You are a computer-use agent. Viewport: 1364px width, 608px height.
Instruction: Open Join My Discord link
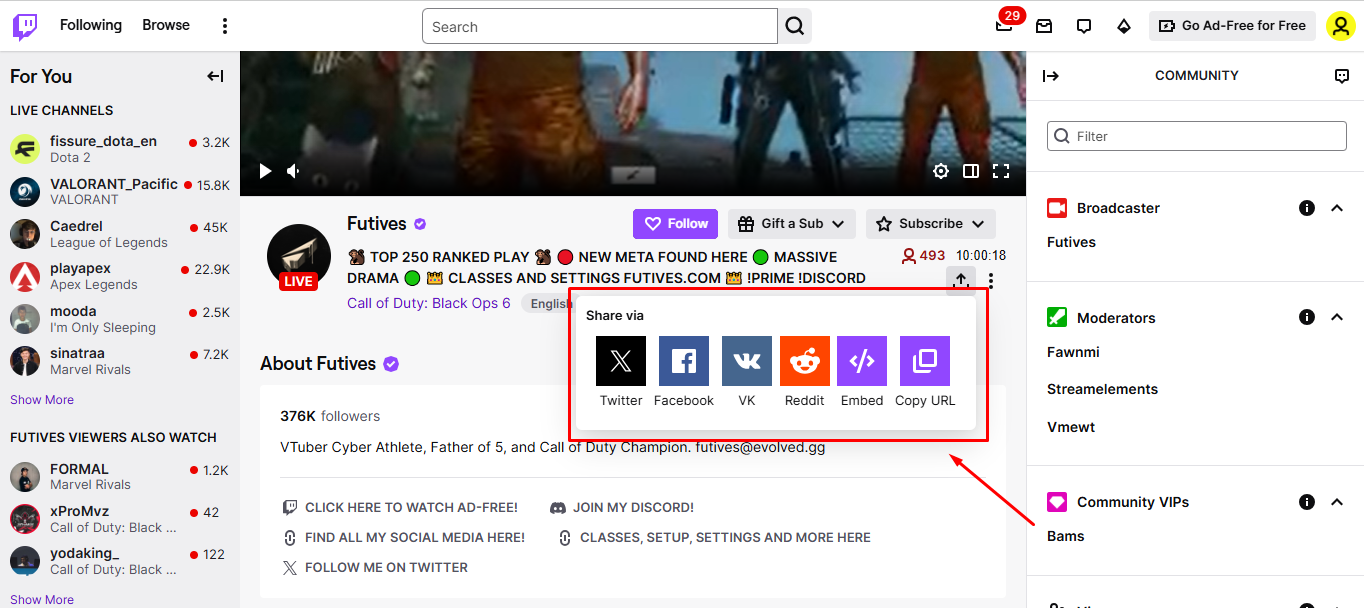click(622, 508)
